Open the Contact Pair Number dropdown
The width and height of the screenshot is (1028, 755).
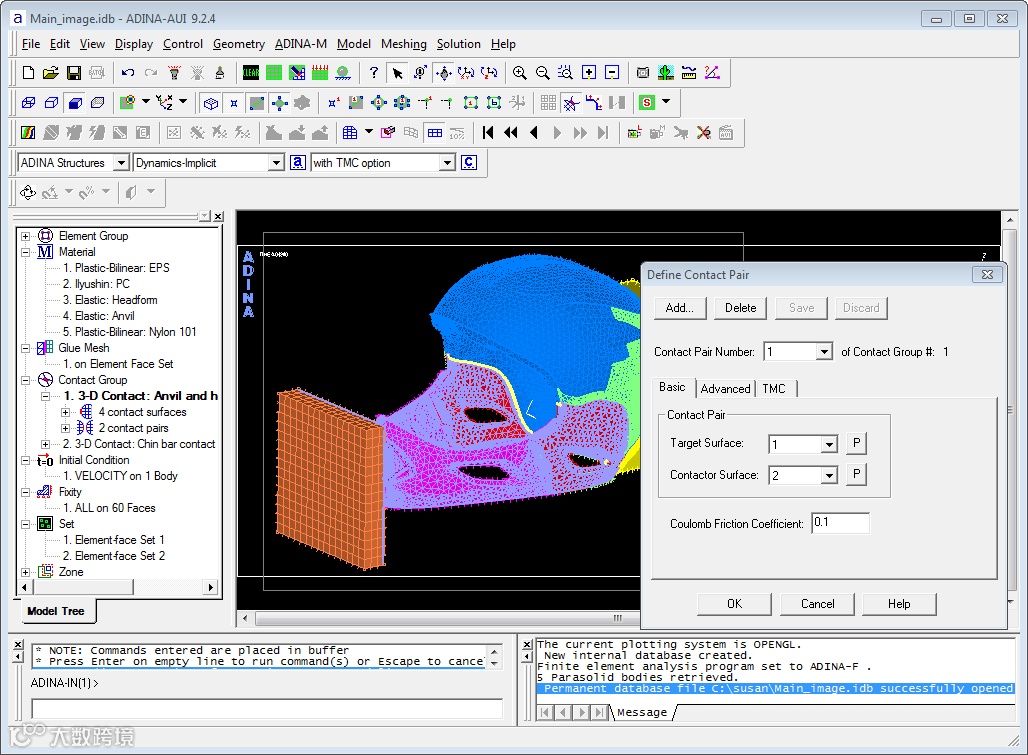click(824, 352)
